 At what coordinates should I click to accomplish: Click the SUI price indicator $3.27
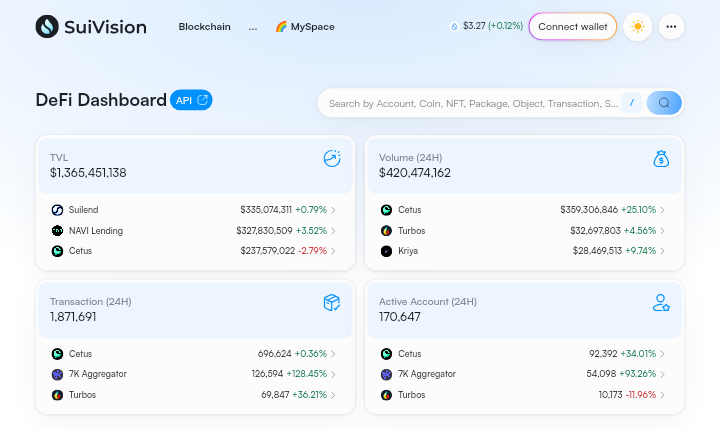coord(486,27)
